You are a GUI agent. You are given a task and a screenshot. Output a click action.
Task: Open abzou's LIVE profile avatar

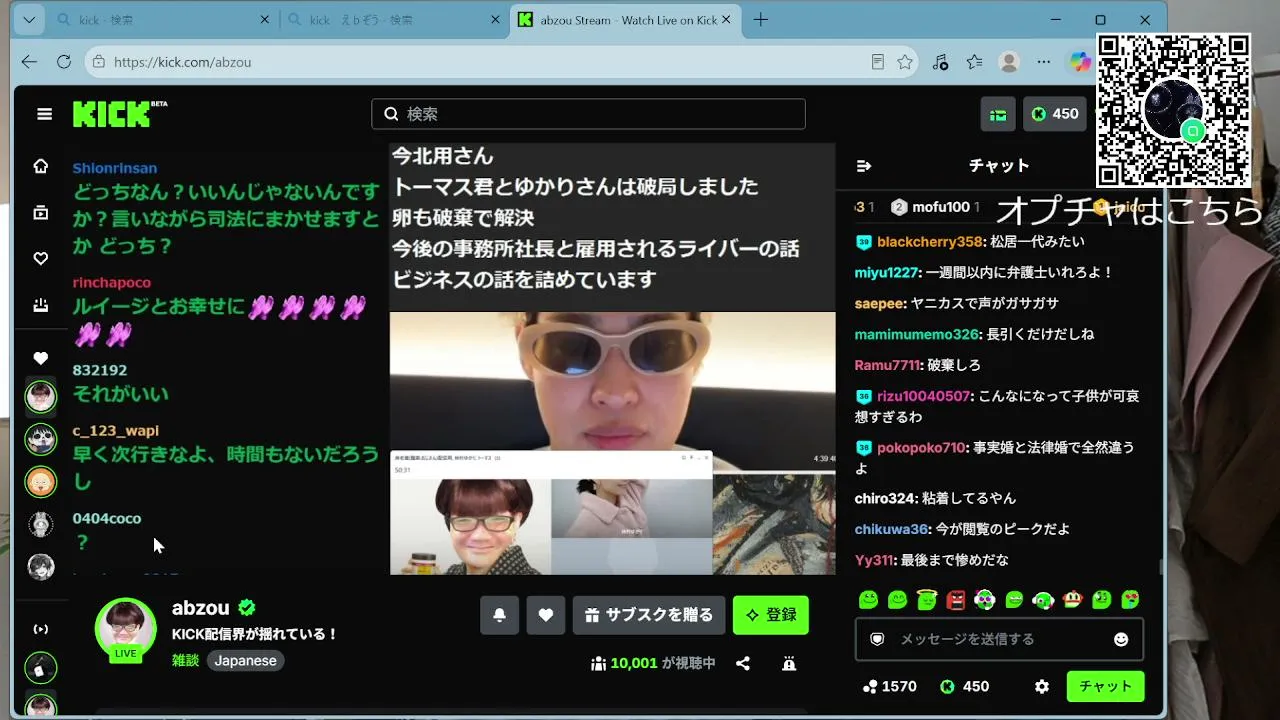click(125, 630)
